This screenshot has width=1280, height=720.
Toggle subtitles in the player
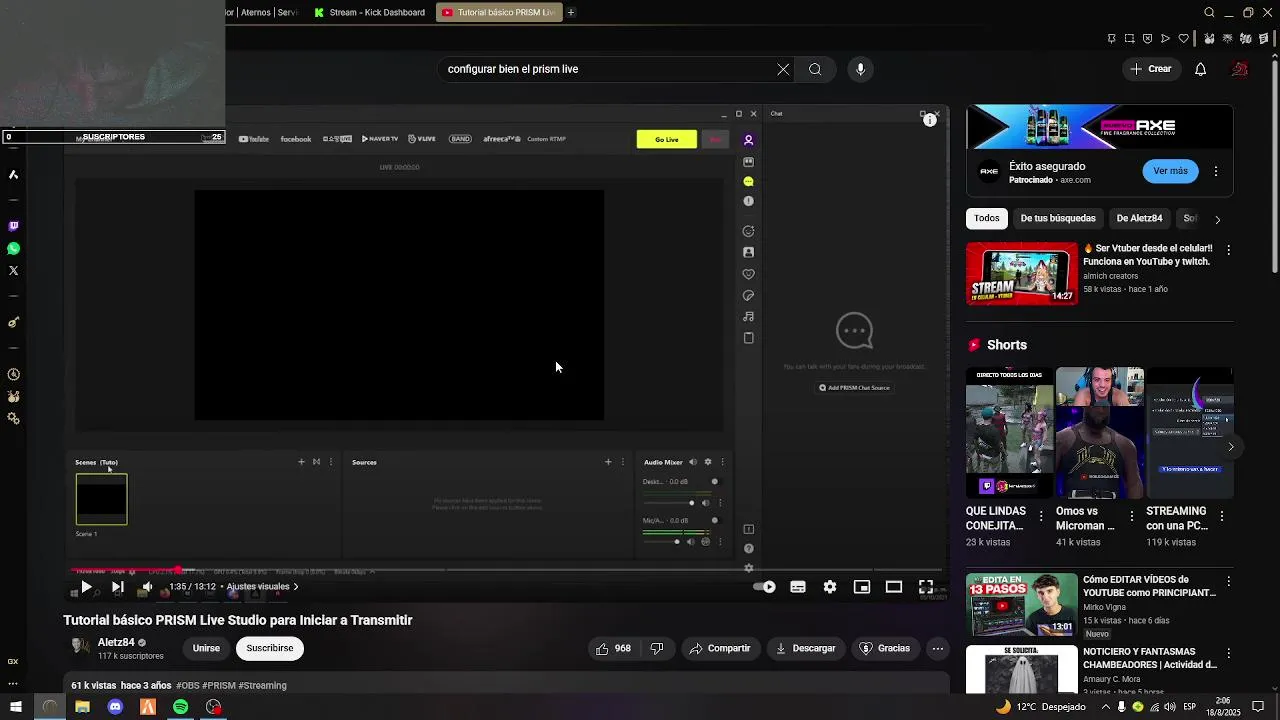pyautogui.click(x=798, y=587)
